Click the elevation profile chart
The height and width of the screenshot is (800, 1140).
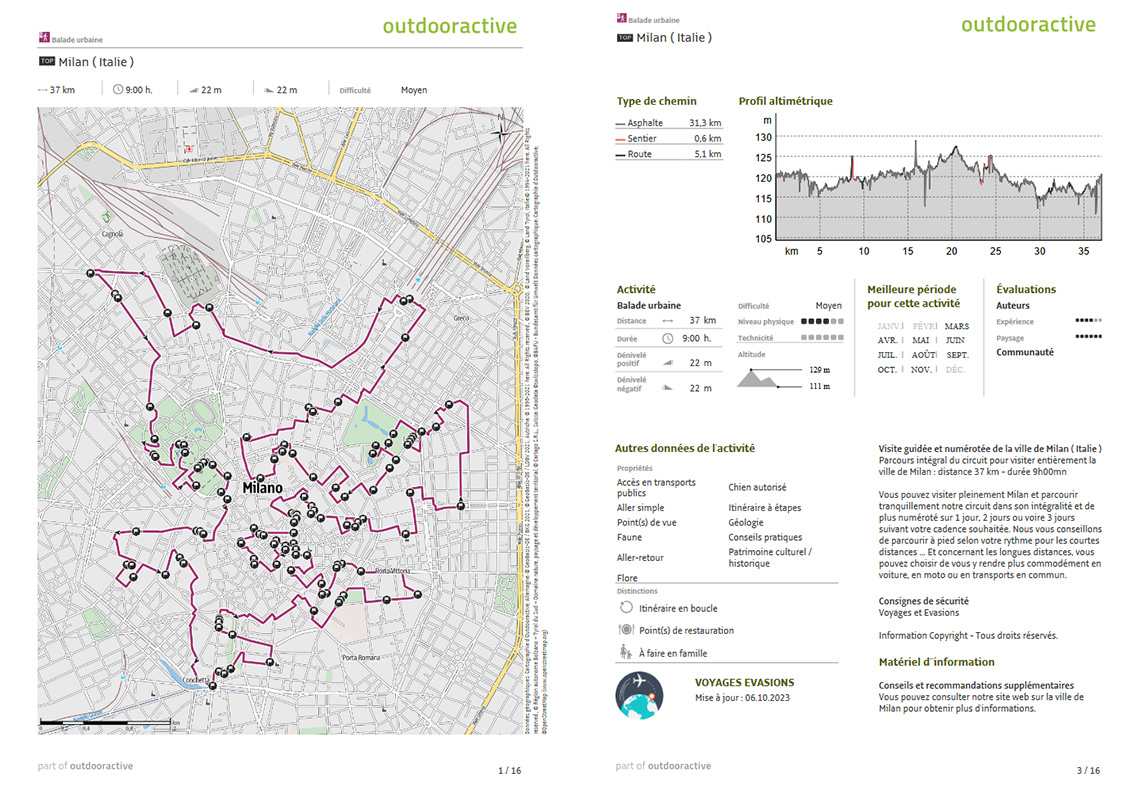click(939, 188)
